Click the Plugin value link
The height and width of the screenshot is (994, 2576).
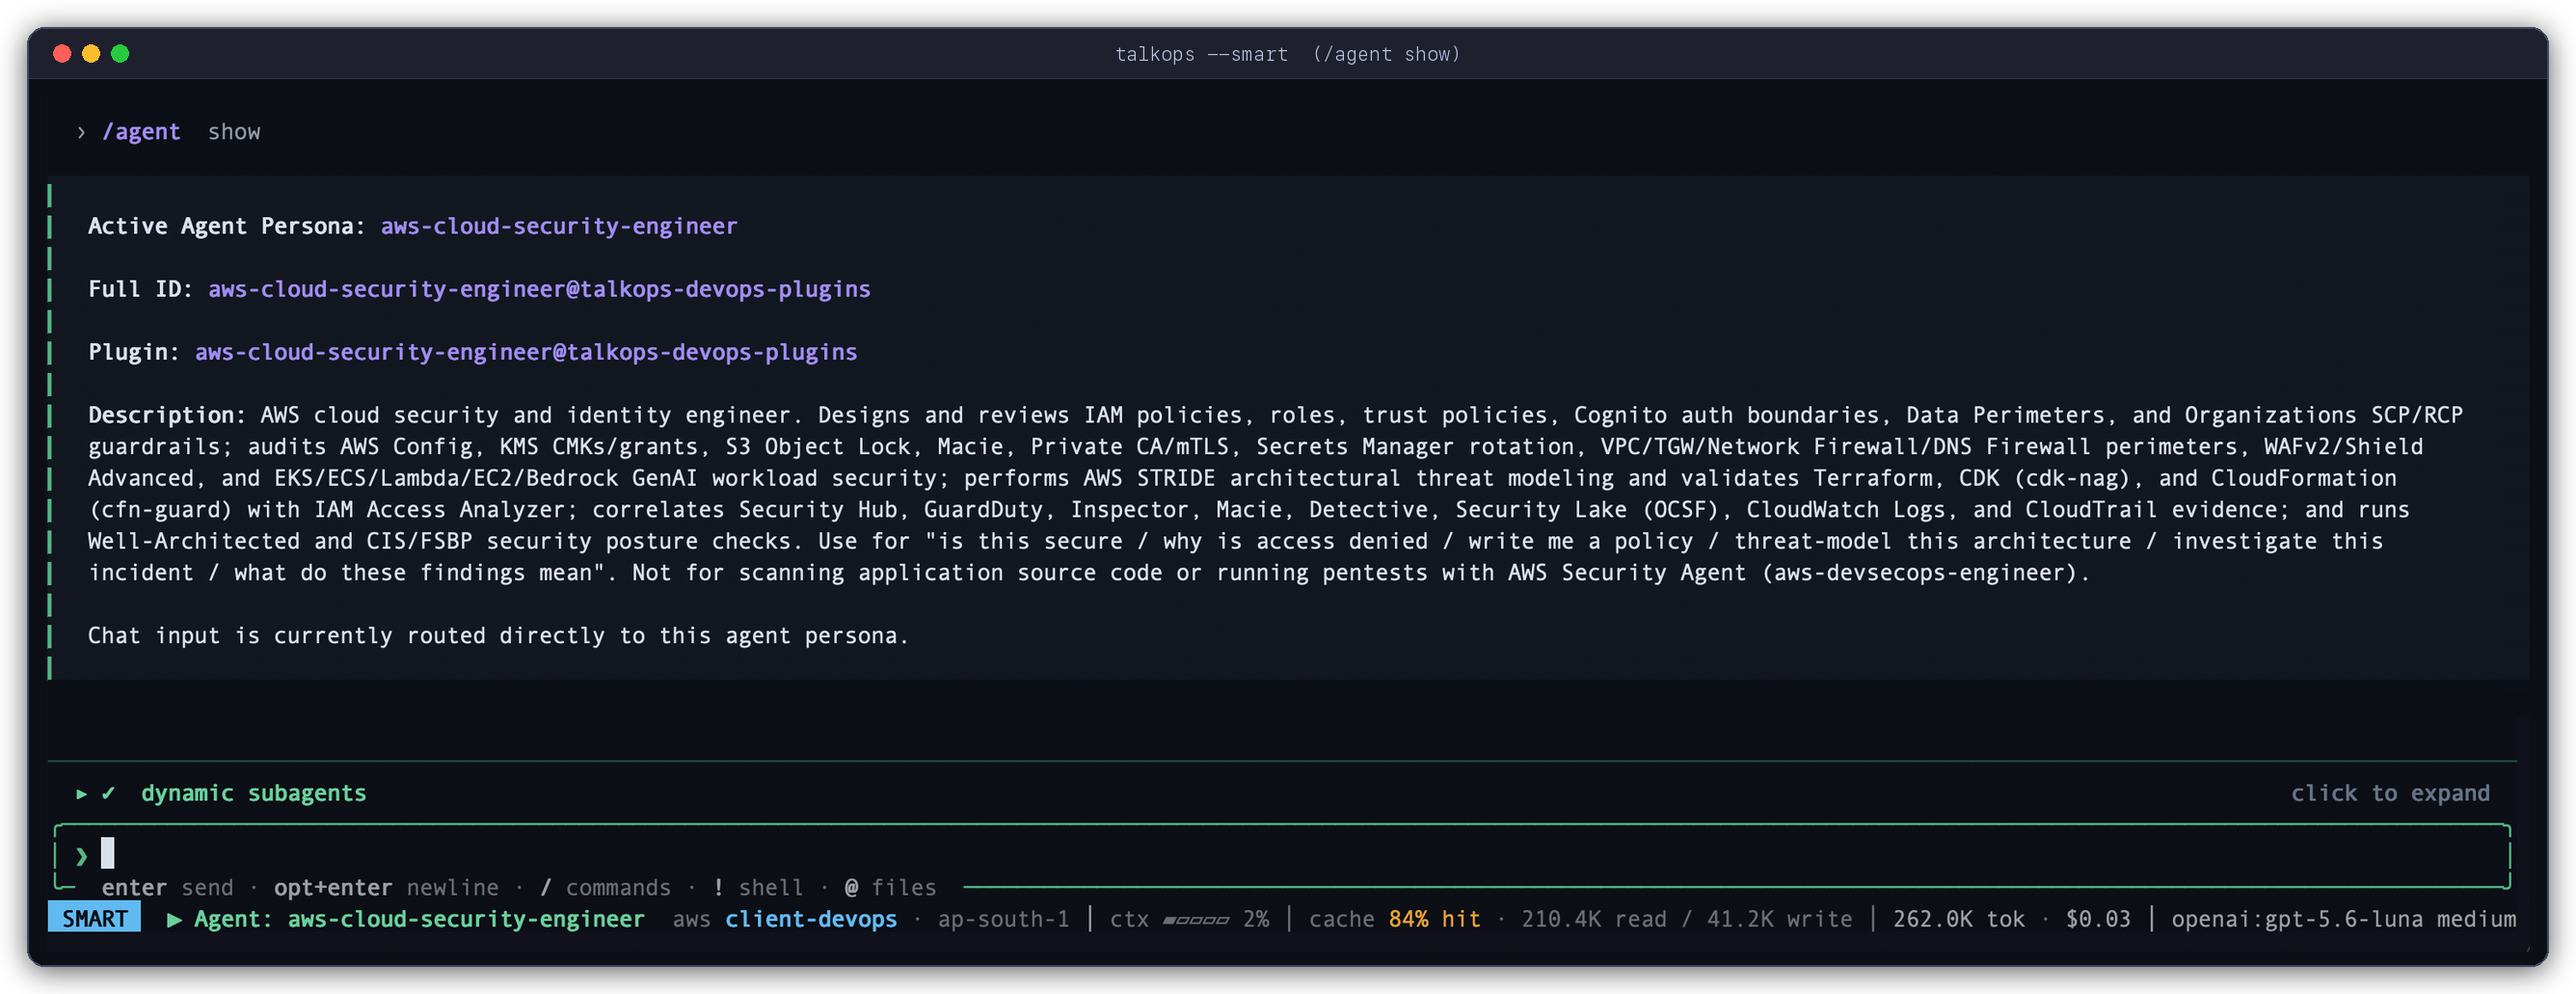[x=526, y=352]
